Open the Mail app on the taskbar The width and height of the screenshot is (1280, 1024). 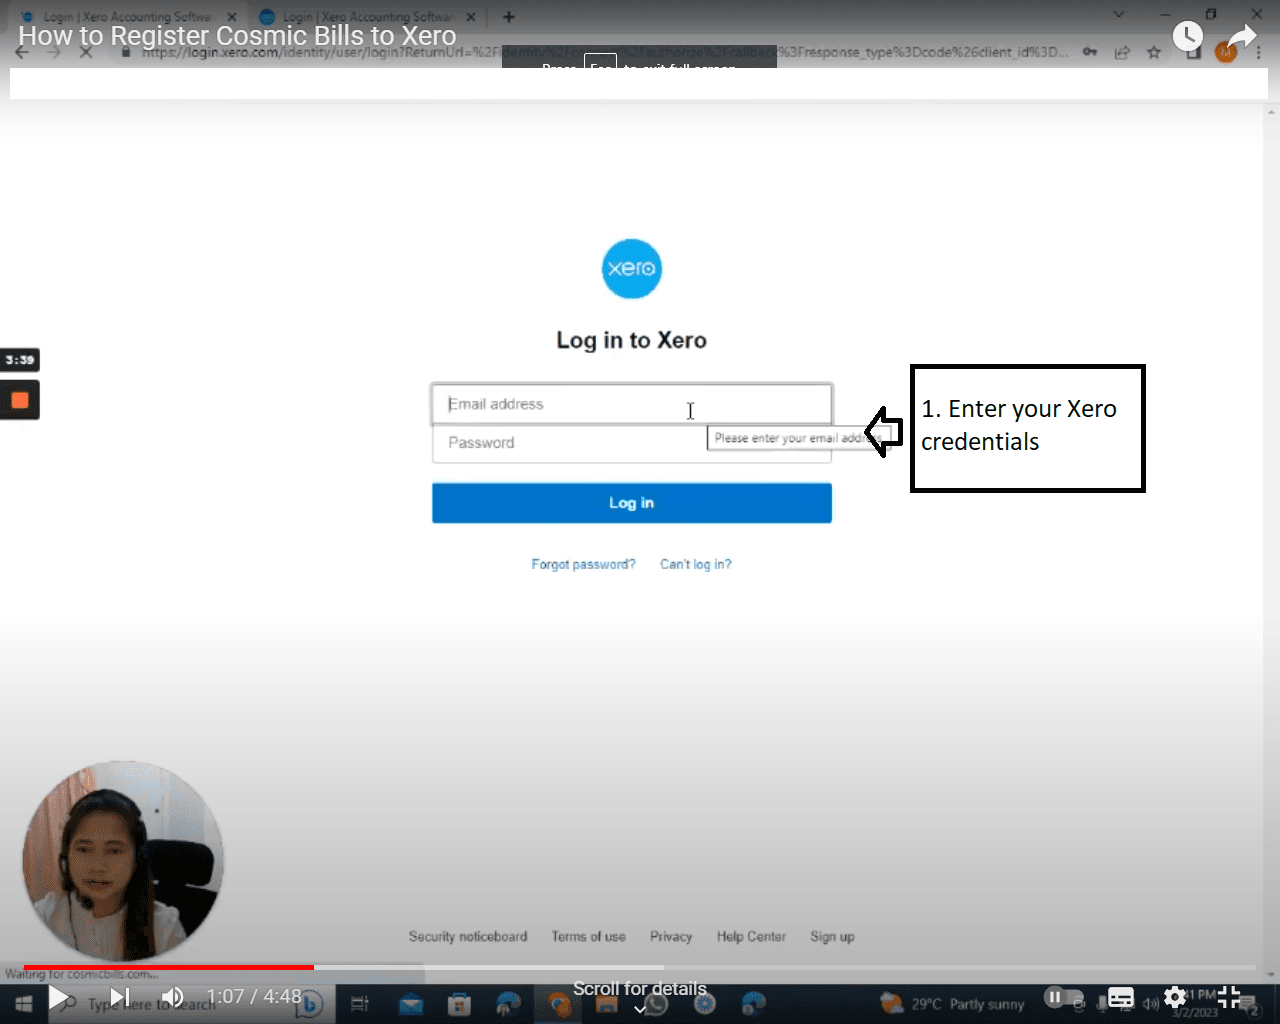coord(410,1003)
